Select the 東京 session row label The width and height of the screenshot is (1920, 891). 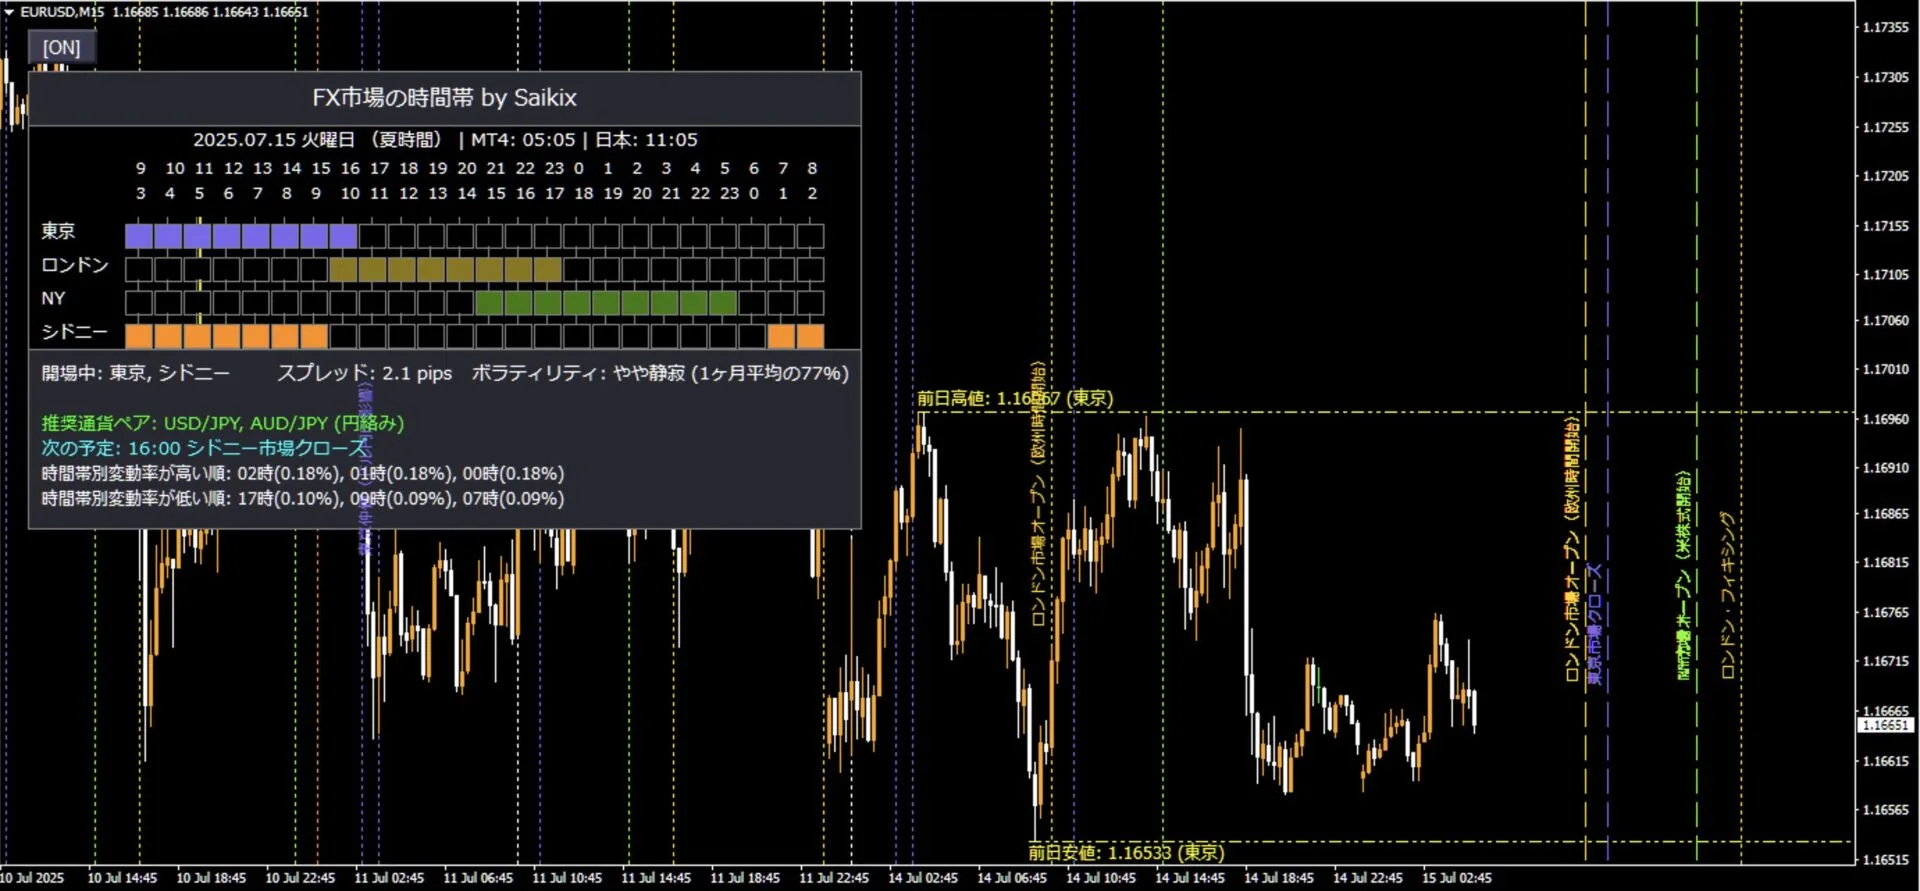(x=58, y=231)
